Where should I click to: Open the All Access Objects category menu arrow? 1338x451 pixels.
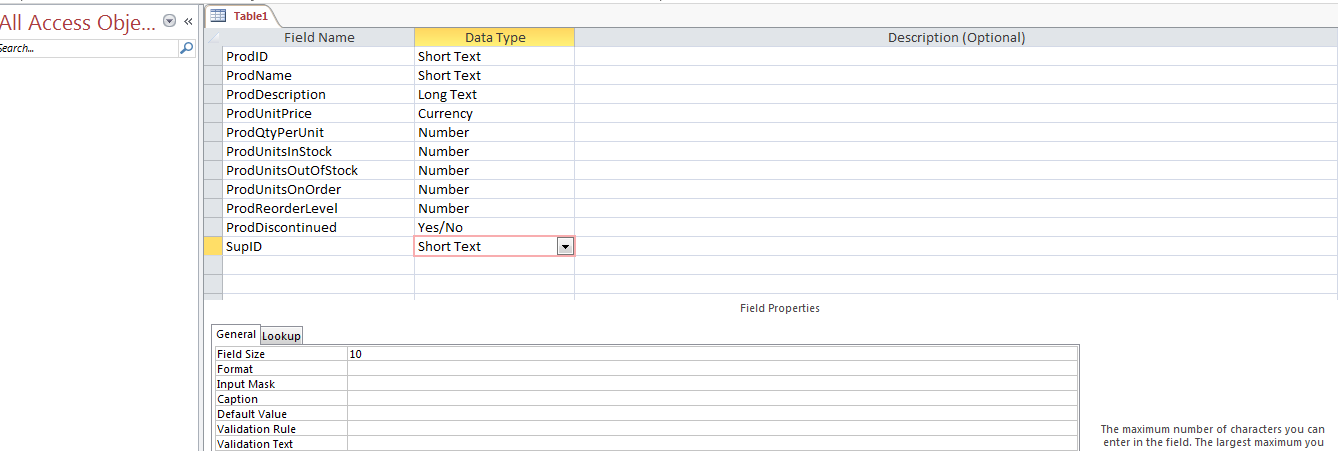(169, 21)
